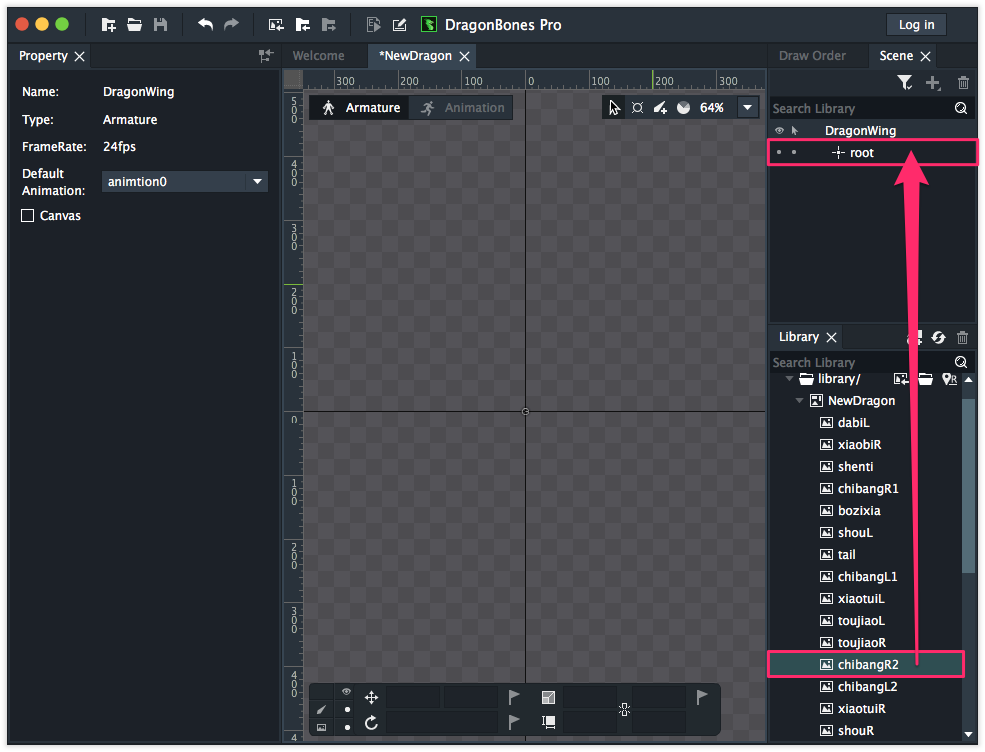
Task: Open the zoom percentage dropdown arrow
Action: point(748,107)
